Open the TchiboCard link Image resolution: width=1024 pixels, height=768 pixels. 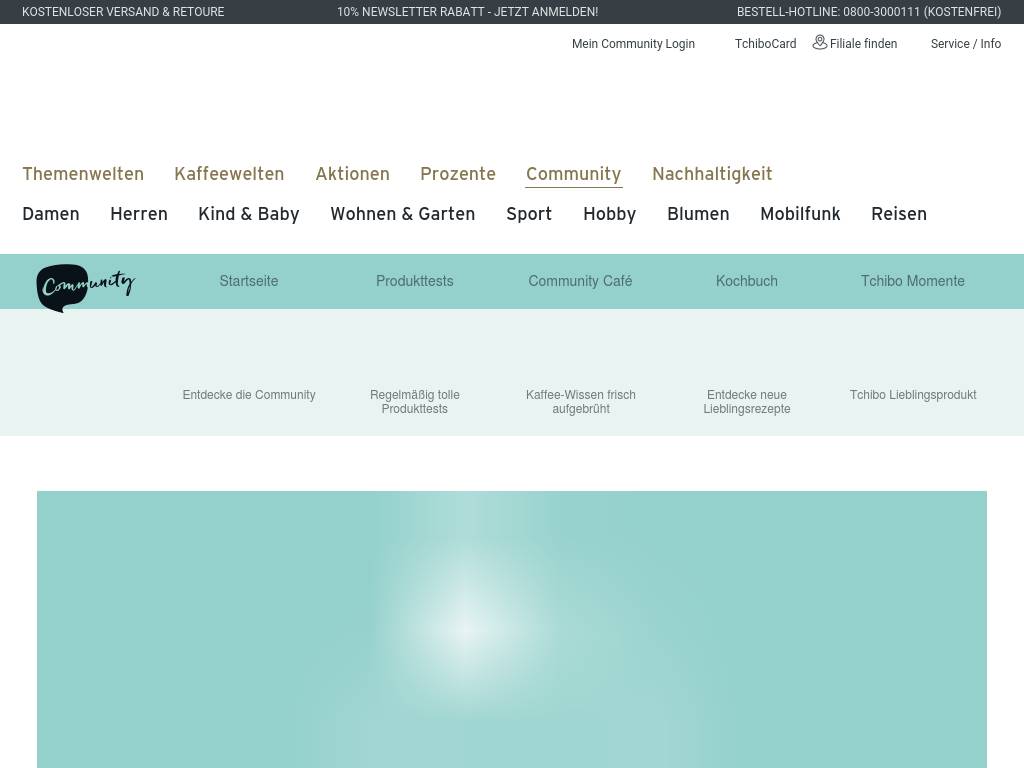(765, 44)
